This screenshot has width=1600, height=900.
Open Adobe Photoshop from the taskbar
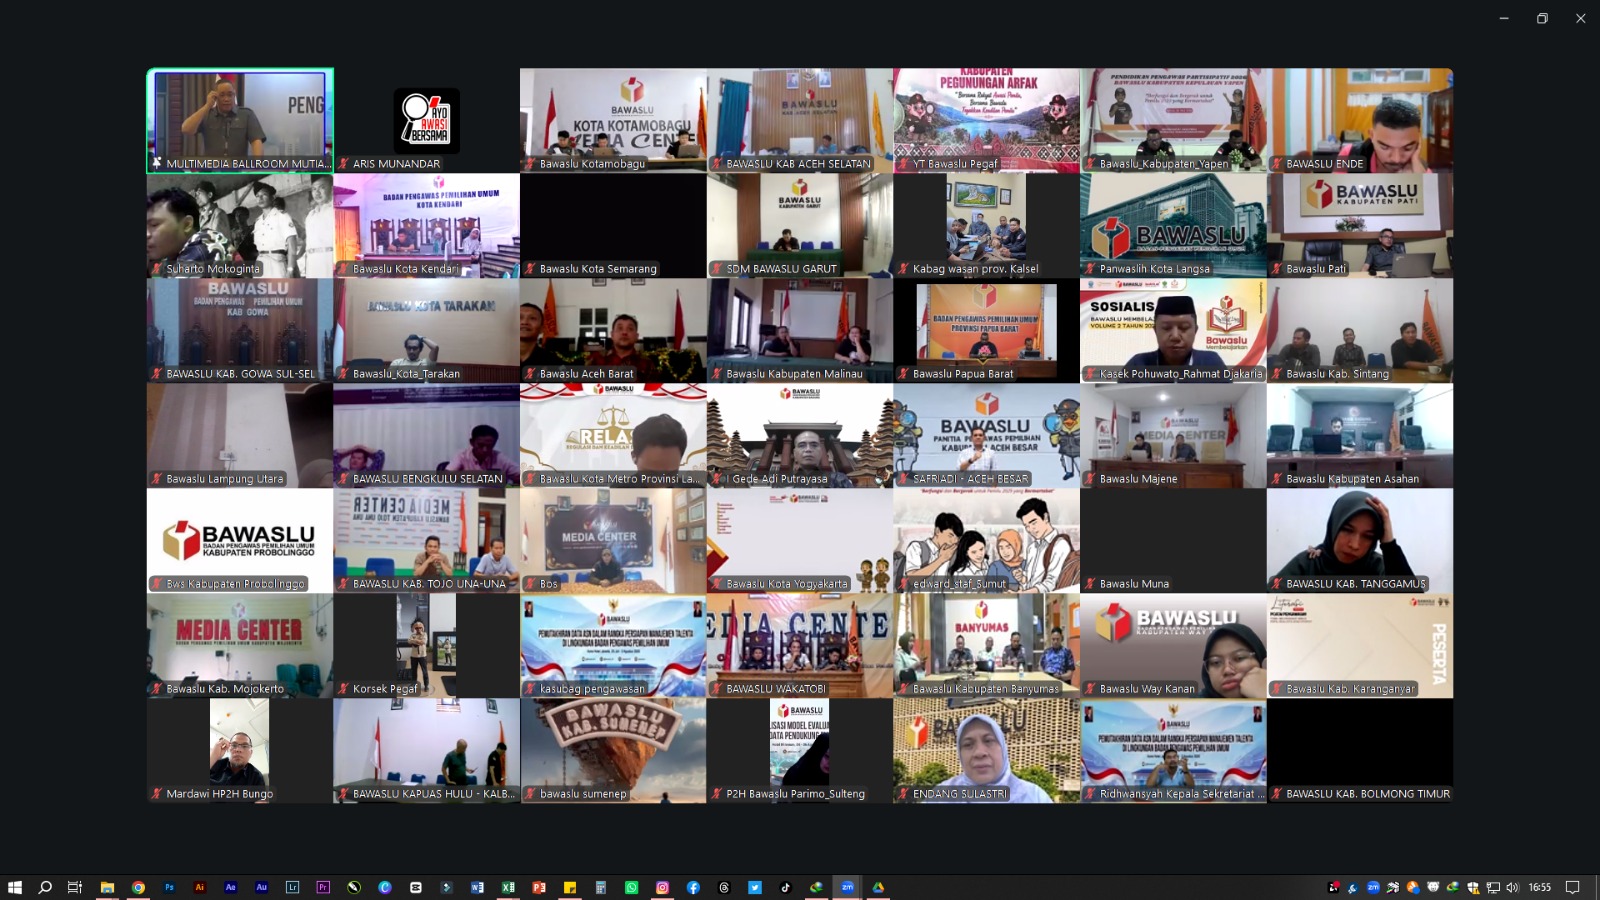(169, 887)
